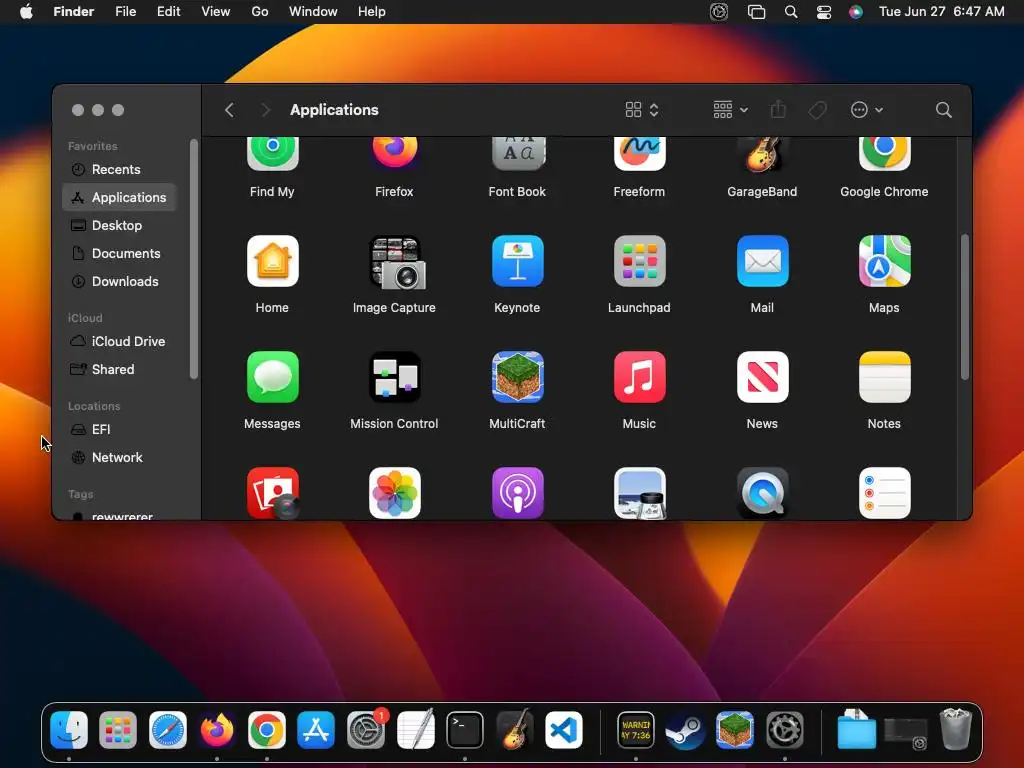Open Recents in the sidebar

point(119,169)
